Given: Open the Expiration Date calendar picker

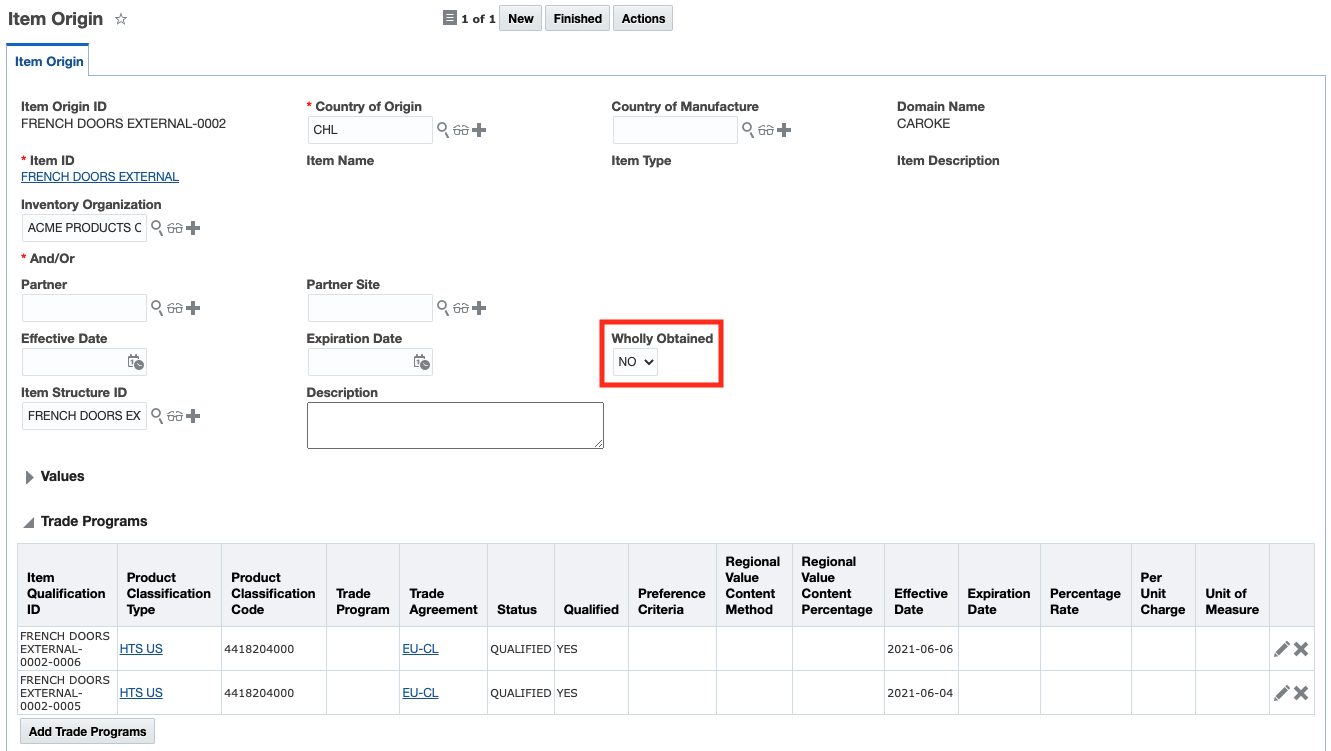Looking at the screenshot, I should click(x=422, y=362).
